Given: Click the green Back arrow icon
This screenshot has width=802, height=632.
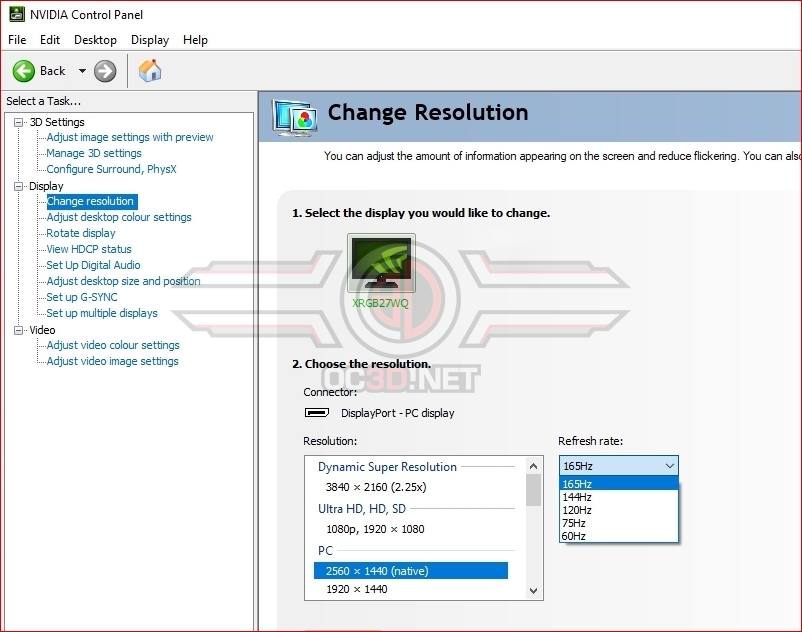Looking at the screenshot, I should click(x=24, y=71).
